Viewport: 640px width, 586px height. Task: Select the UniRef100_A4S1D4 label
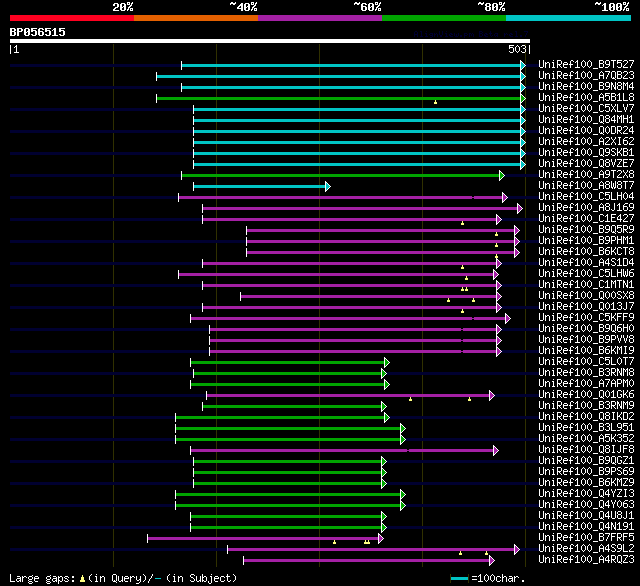tap(586, 262)
